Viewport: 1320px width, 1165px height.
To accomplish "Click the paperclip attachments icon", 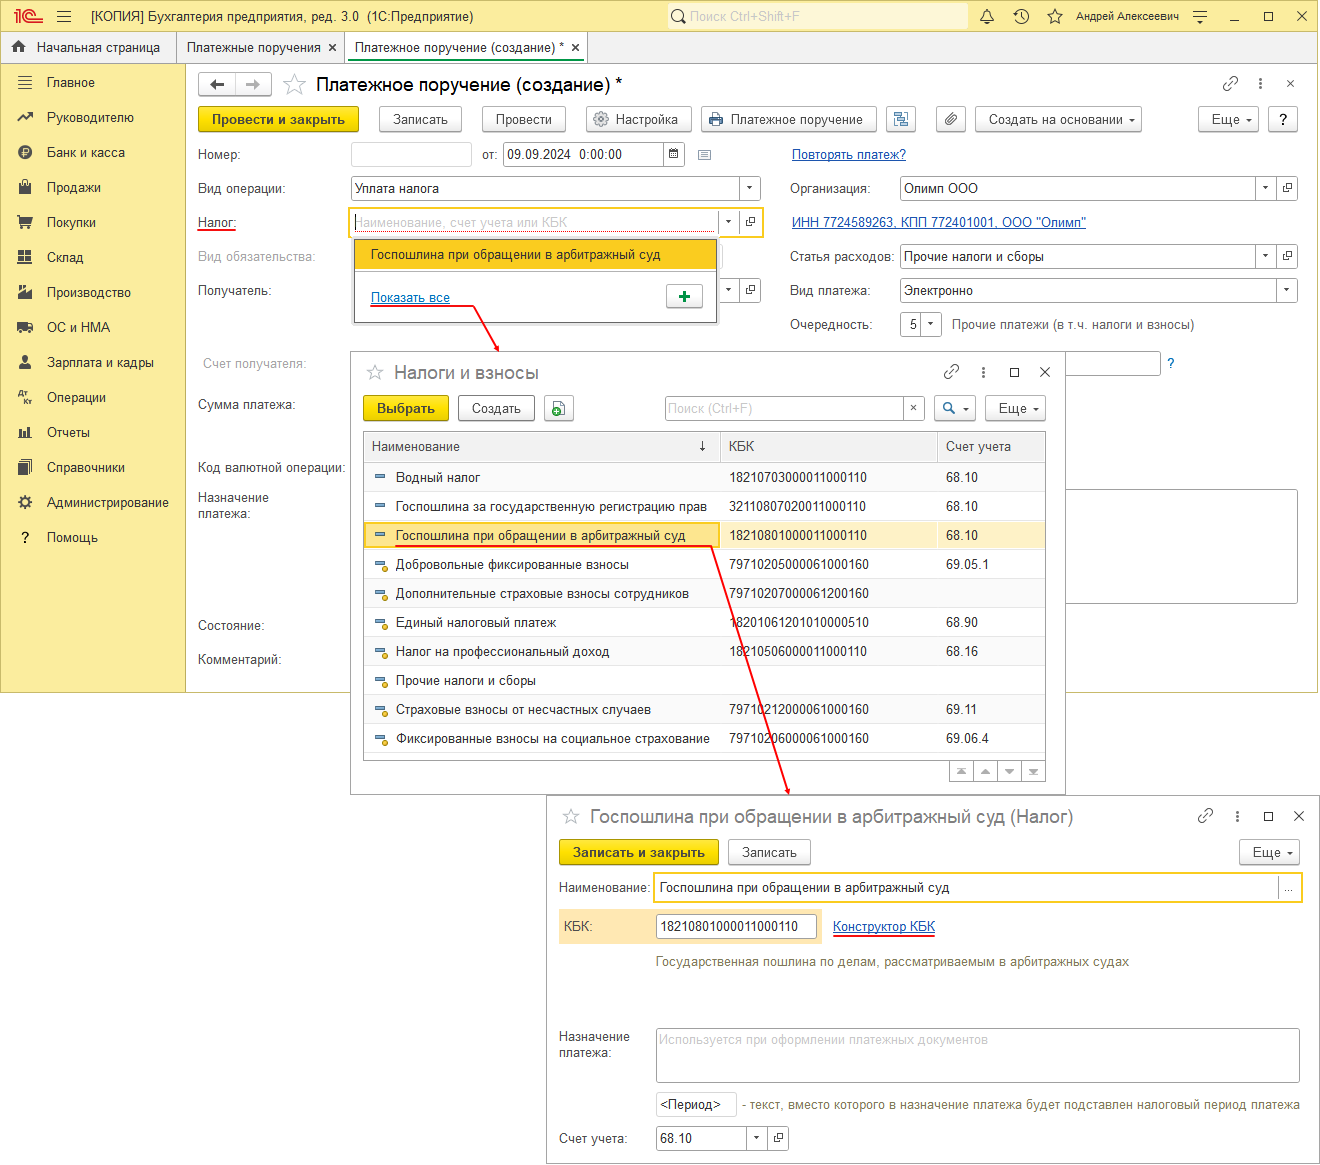I will [x=951, y=119].
